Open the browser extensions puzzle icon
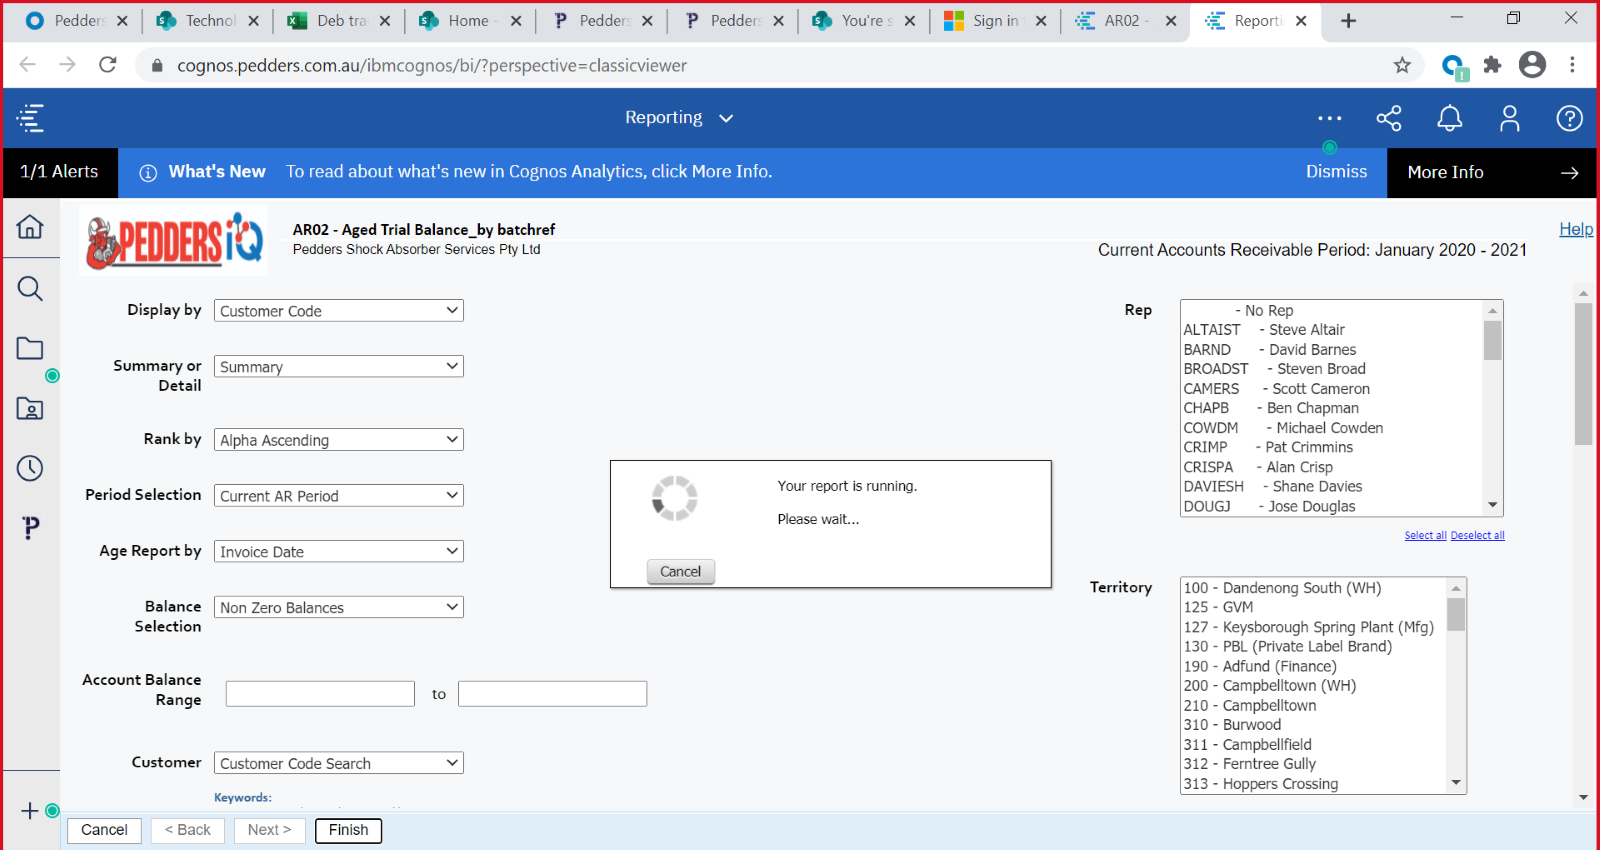The image size is (1600, 850). click(1492, 65)
